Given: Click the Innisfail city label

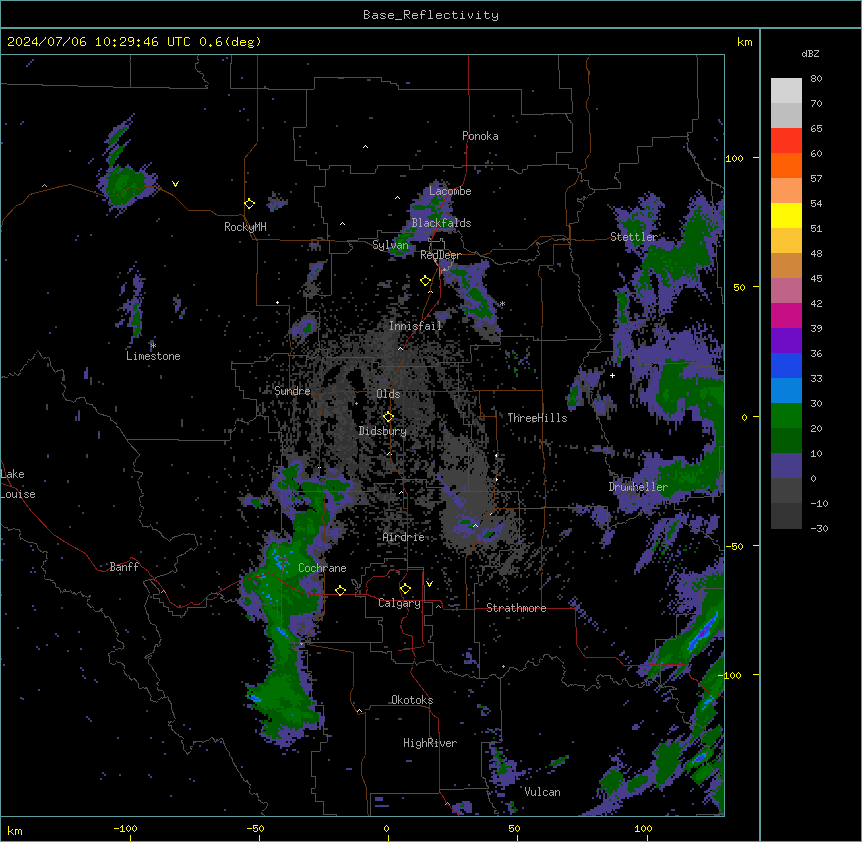Looking at the screenshot, I should click(415, 326).
